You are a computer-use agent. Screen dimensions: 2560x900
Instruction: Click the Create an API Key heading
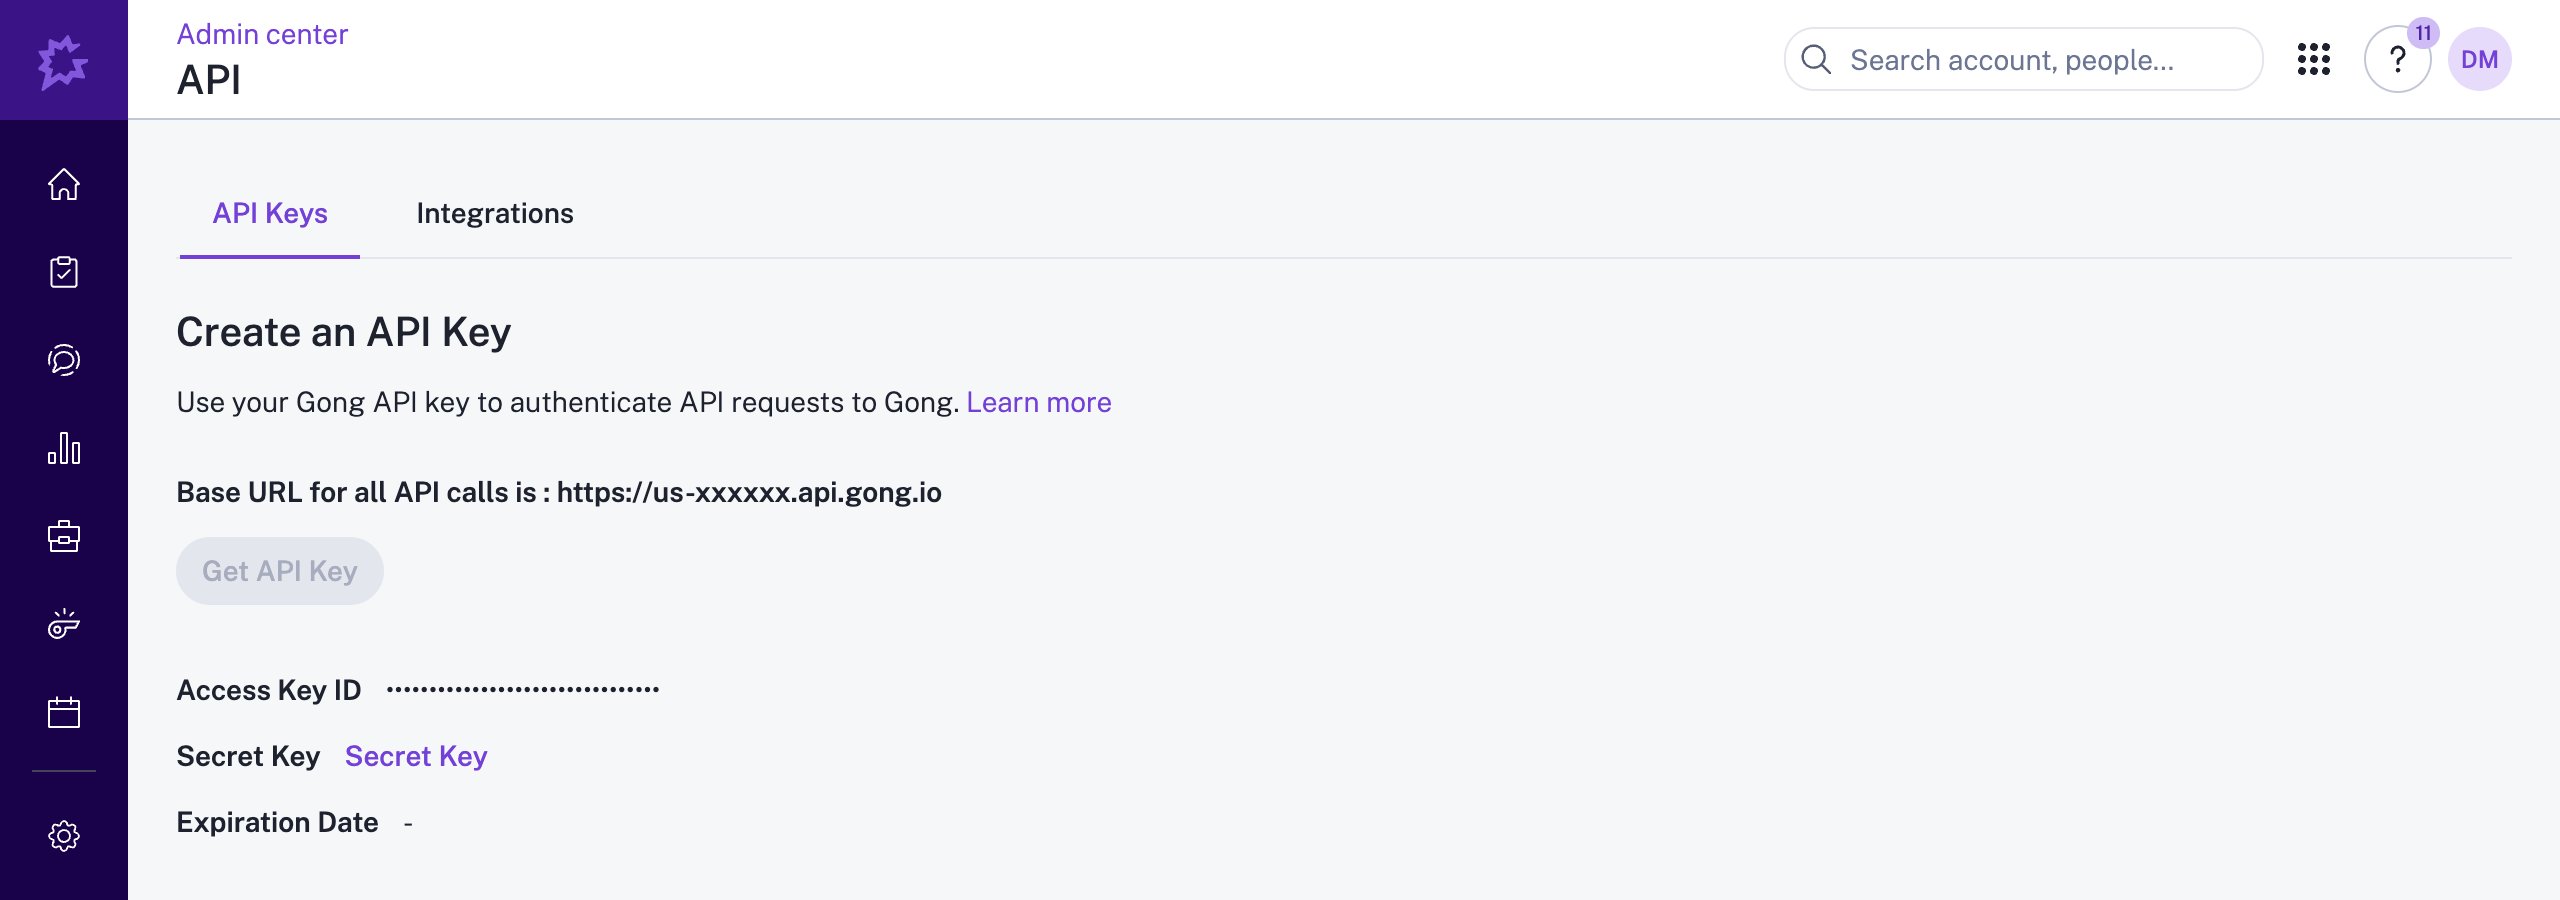[x=344, y=332]
